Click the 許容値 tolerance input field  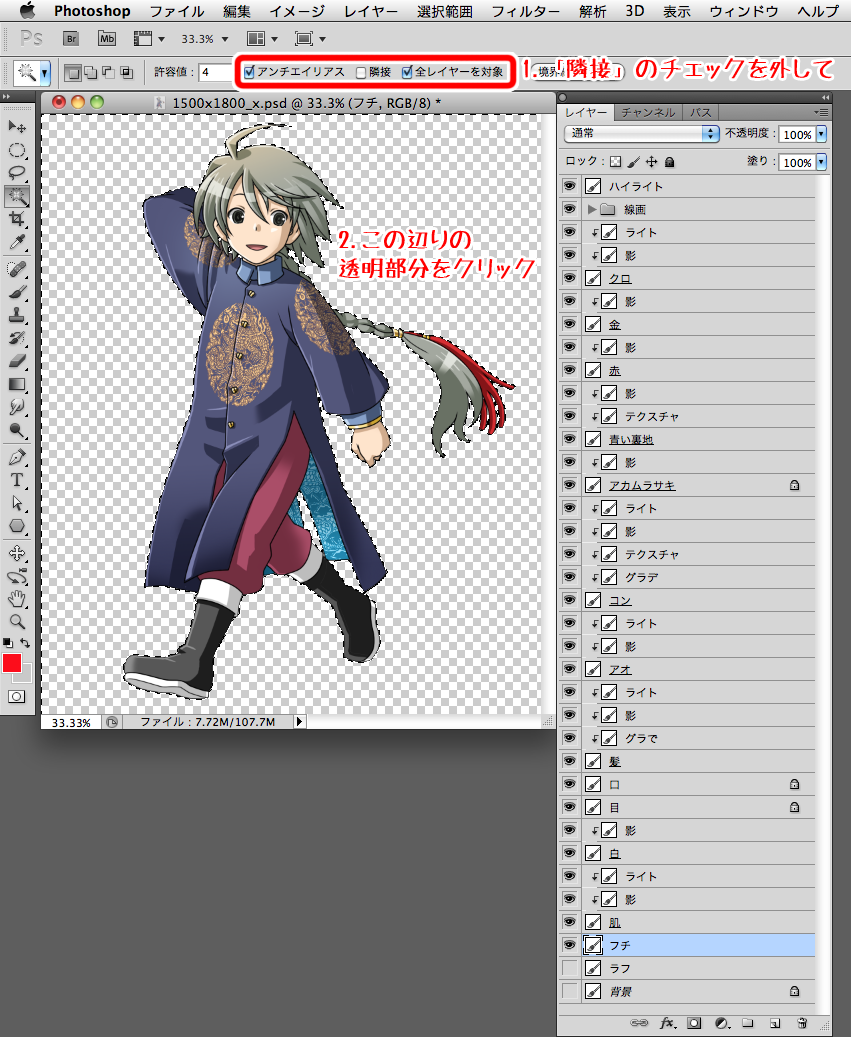pos(215,72)
